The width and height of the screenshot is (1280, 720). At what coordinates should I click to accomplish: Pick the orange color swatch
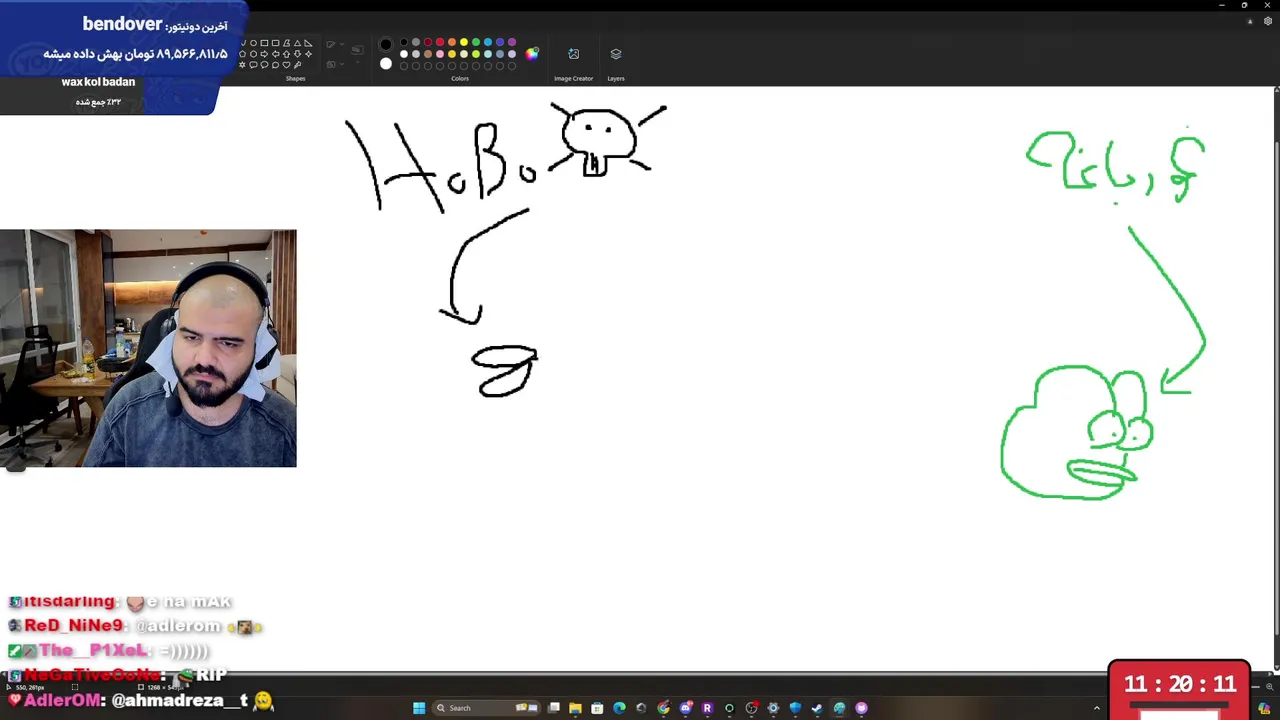coord(452,43)
